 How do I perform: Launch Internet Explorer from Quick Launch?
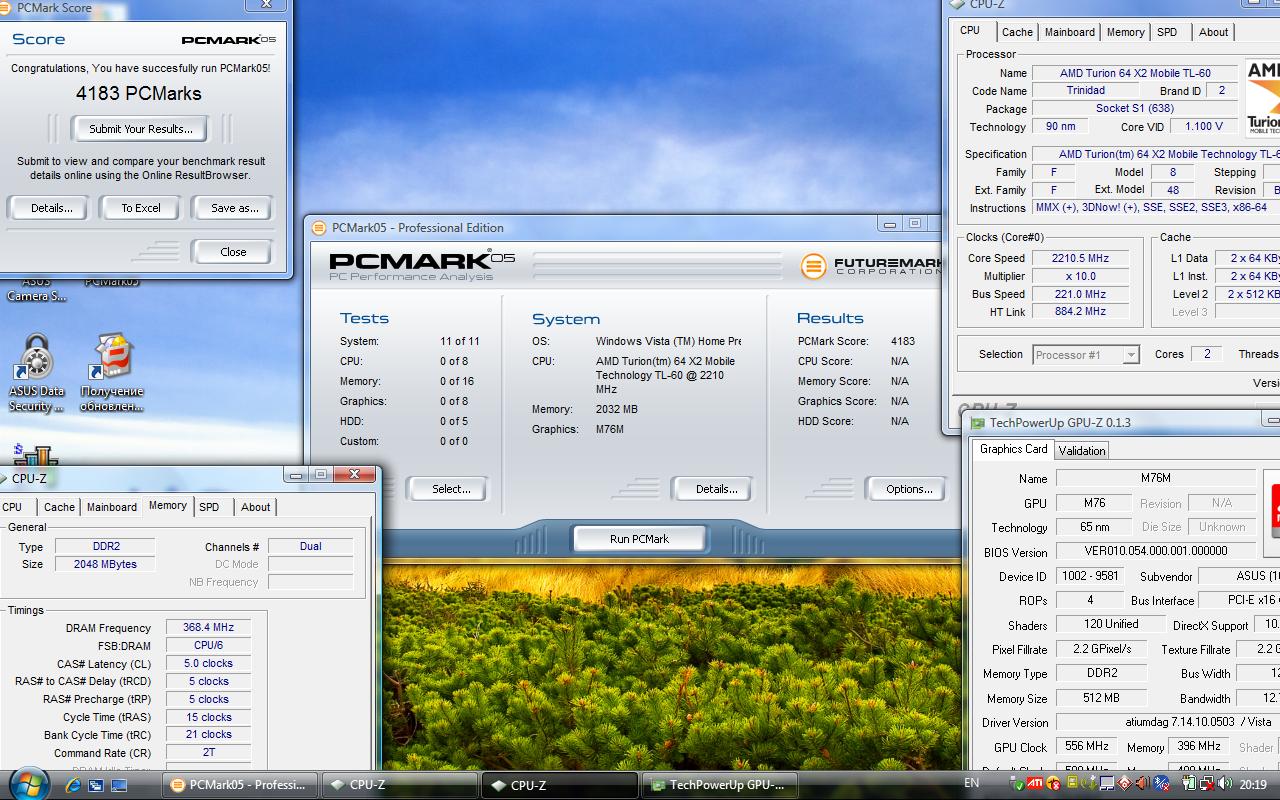(73, 785)
